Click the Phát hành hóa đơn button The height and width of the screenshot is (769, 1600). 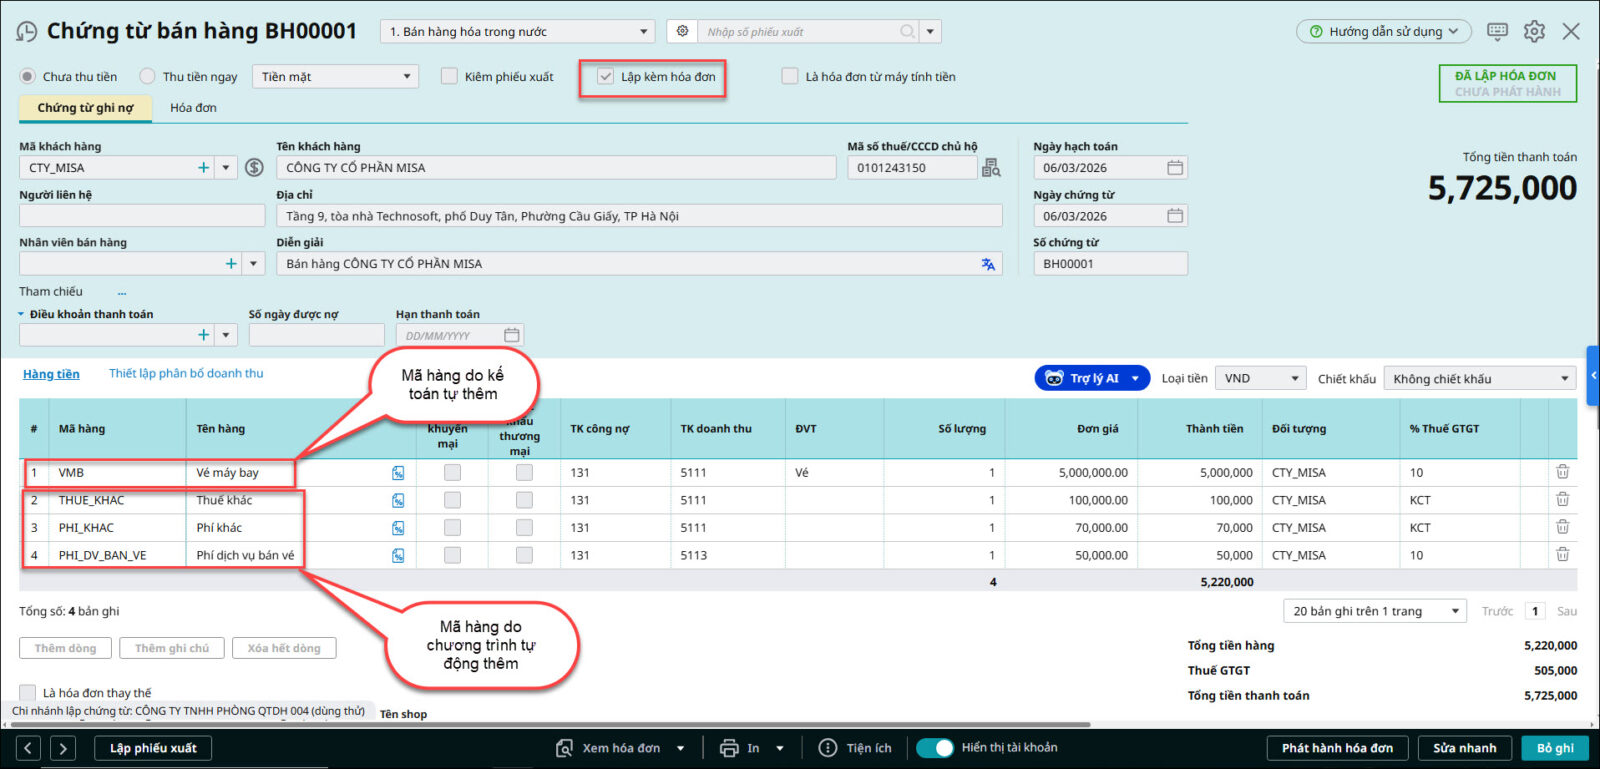click(1337, 748)
